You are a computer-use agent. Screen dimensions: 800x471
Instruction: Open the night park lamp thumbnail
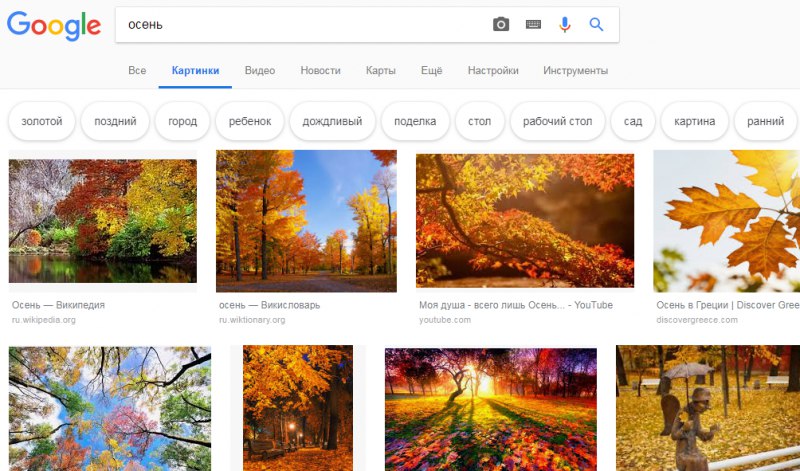298,408
